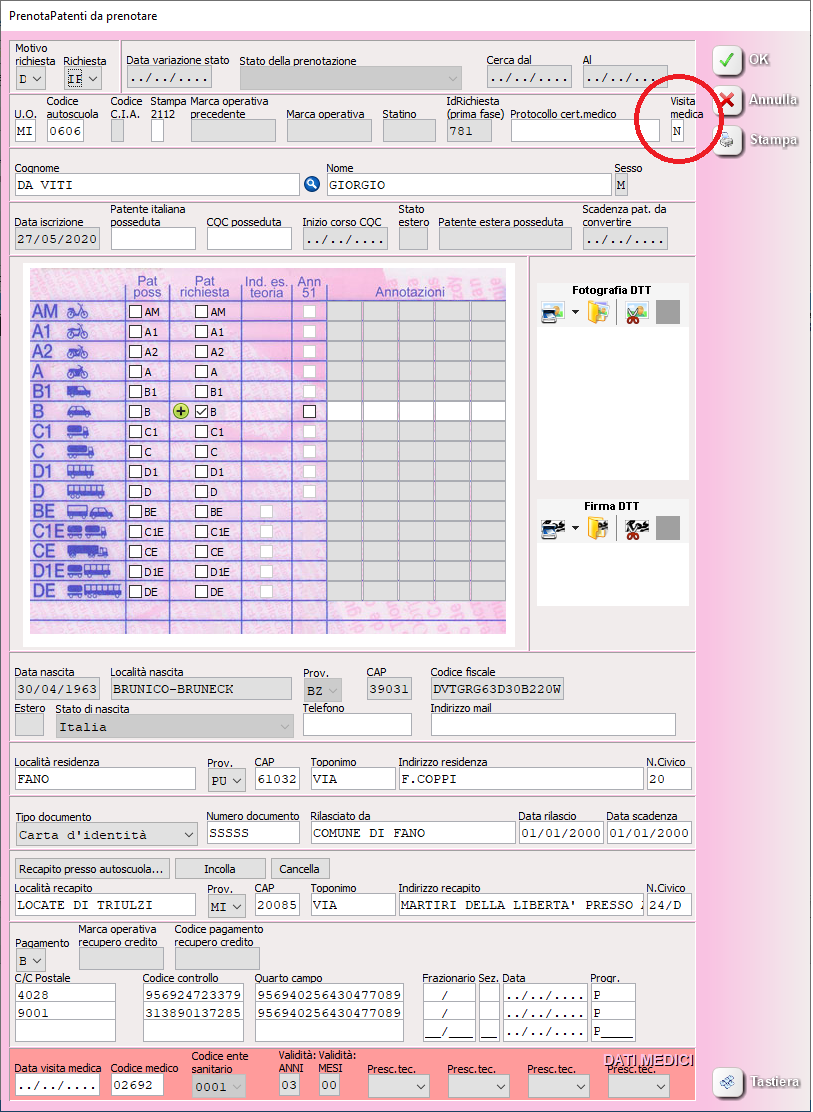The width and height of the screenshot is (813, 1112).
Task: Expand the scan photo source dropdown arrow
Action: pos(575,313)
